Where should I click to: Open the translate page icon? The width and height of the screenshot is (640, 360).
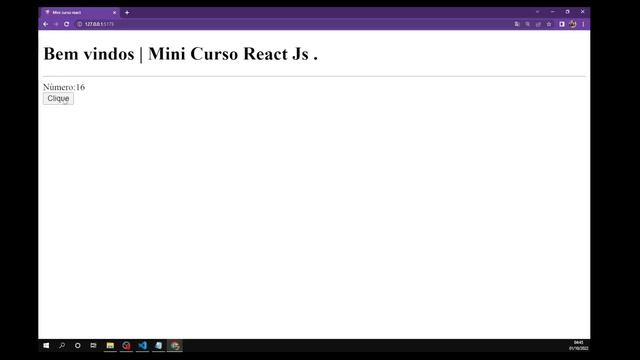[x=517, y=24]
